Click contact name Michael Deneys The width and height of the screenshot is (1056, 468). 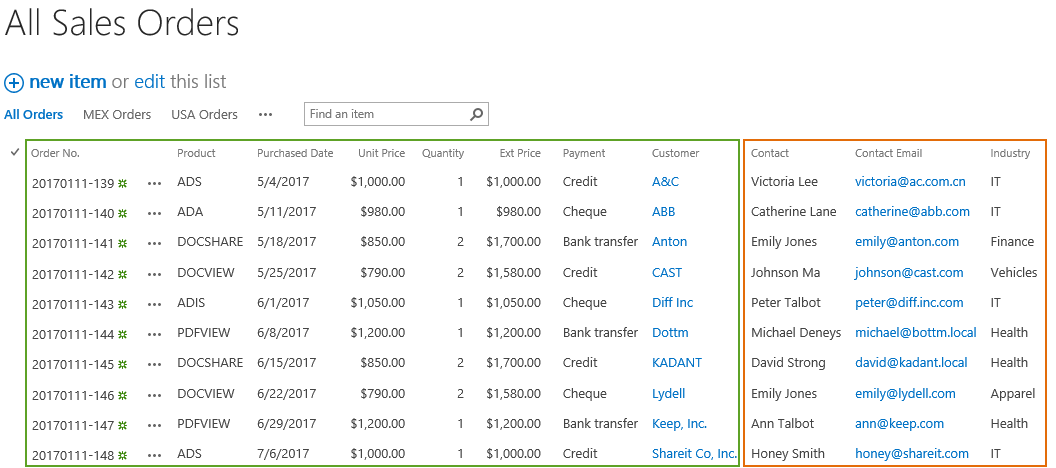[x=796, y=333]
